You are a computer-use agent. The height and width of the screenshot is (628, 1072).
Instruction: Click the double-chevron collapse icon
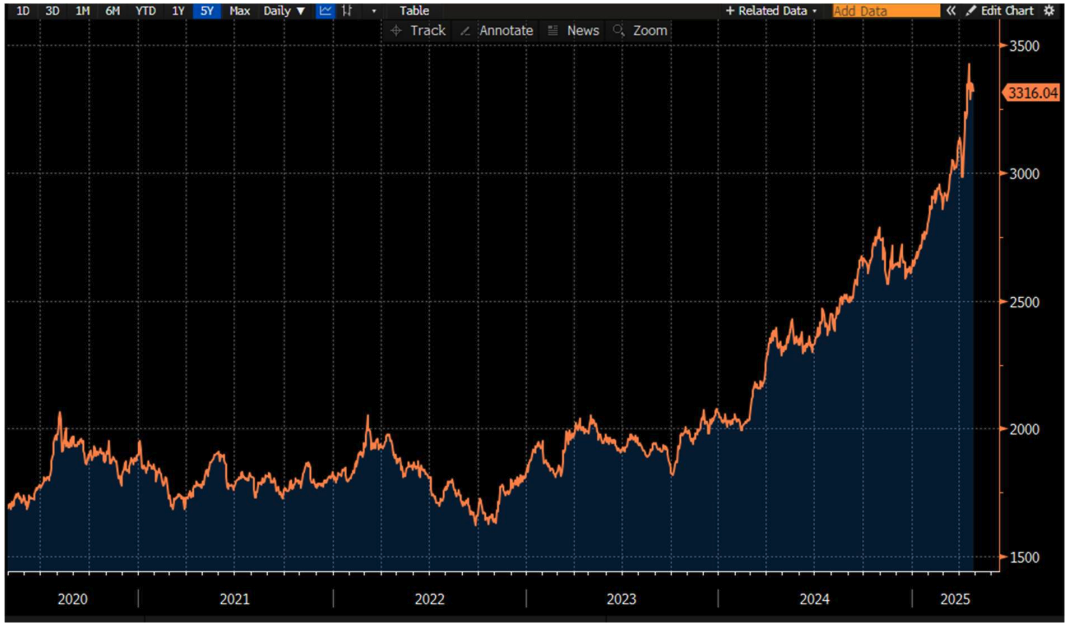click(x=952, y=11)
